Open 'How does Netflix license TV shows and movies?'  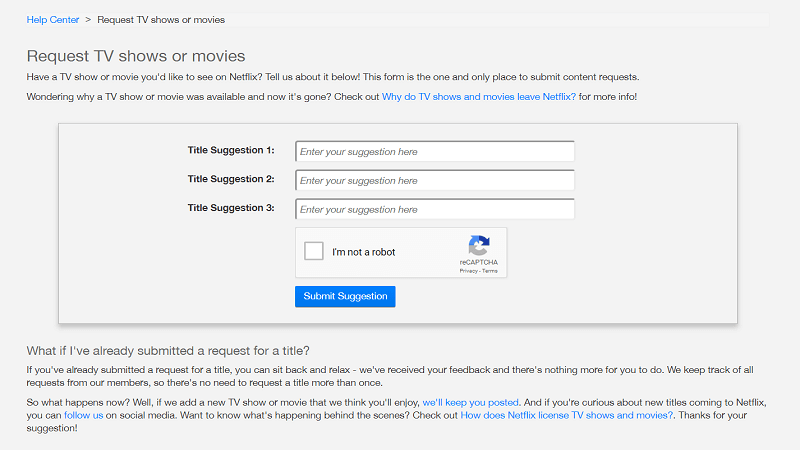[567, 414]
